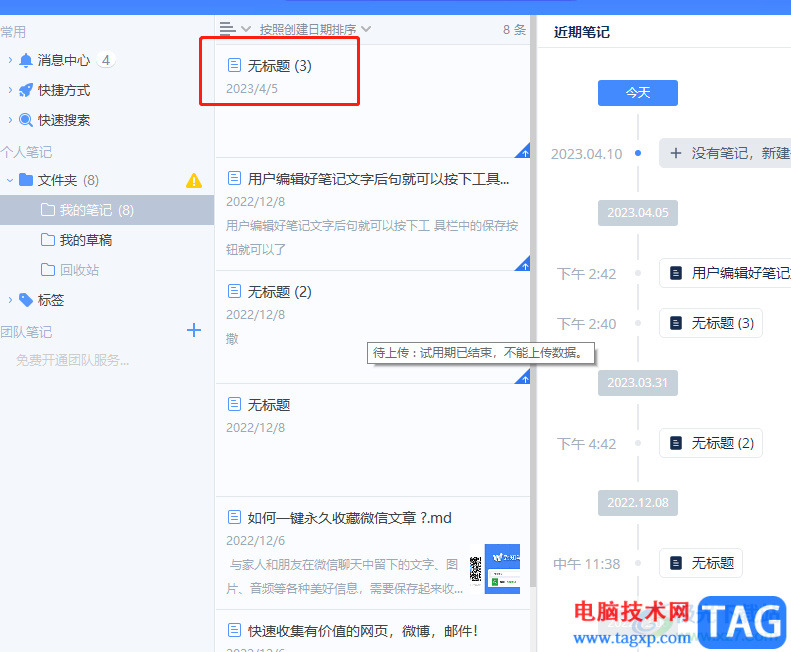The image size is (791, 652).
Task: Open note 用户编辑好笔记文字后句就可以按下工具 in list
Action: pos(373,214)
